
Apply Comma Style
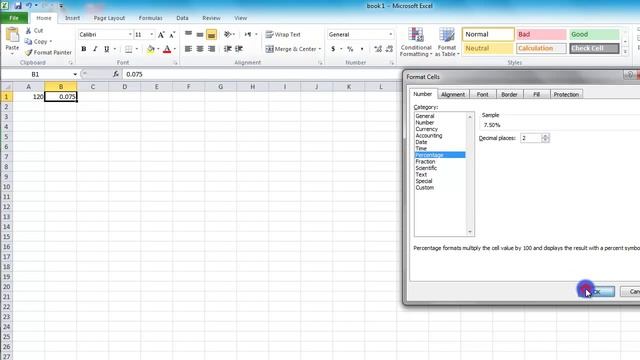pos(362,49)
